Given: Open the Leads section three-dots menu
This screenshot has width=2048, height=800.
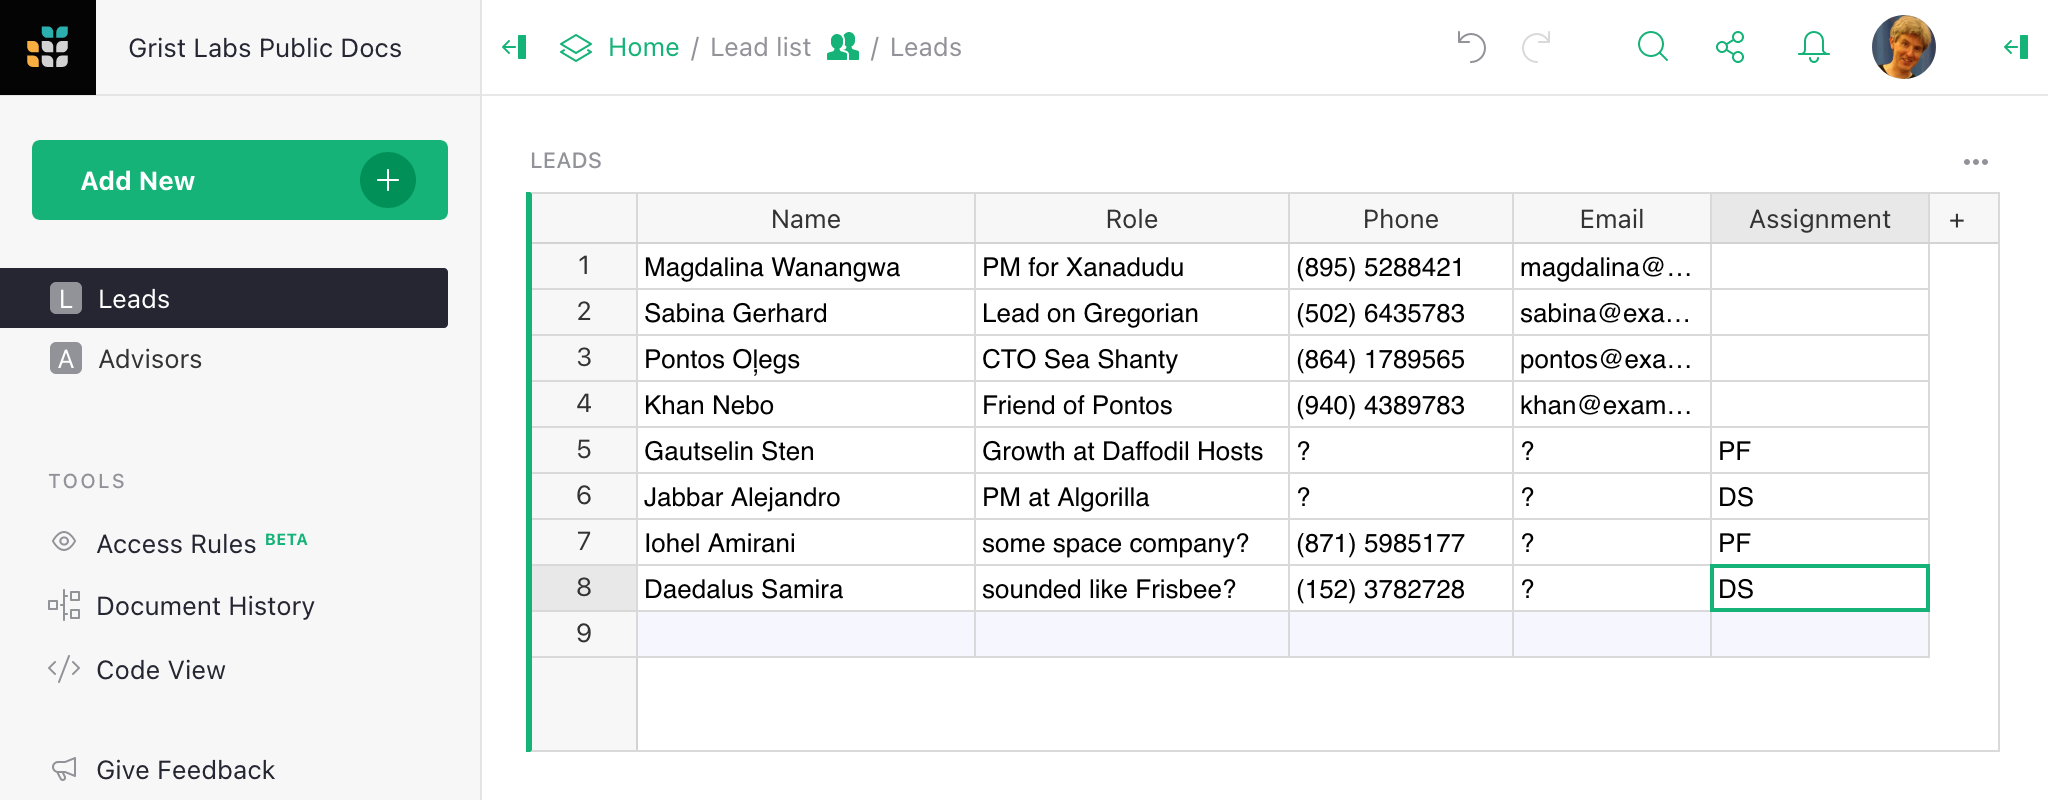Looking at the screenshot, I should pos(1975,161).
